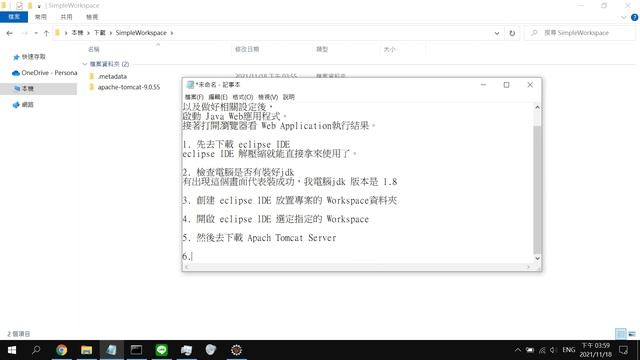
Task: Switch to large icons view in status bar
Action: (x=632, y=334)
